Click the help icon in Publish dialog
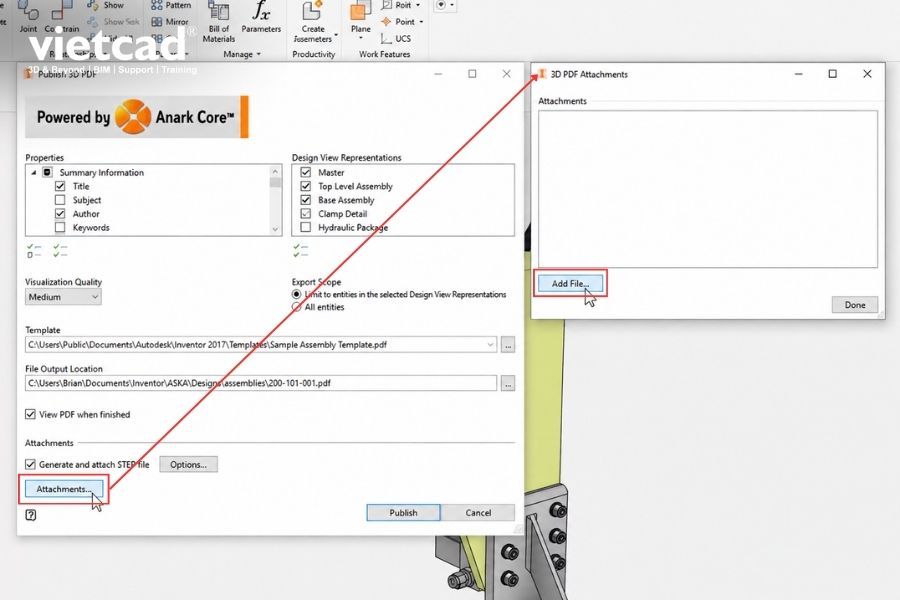900x600 pixels. 31,515
